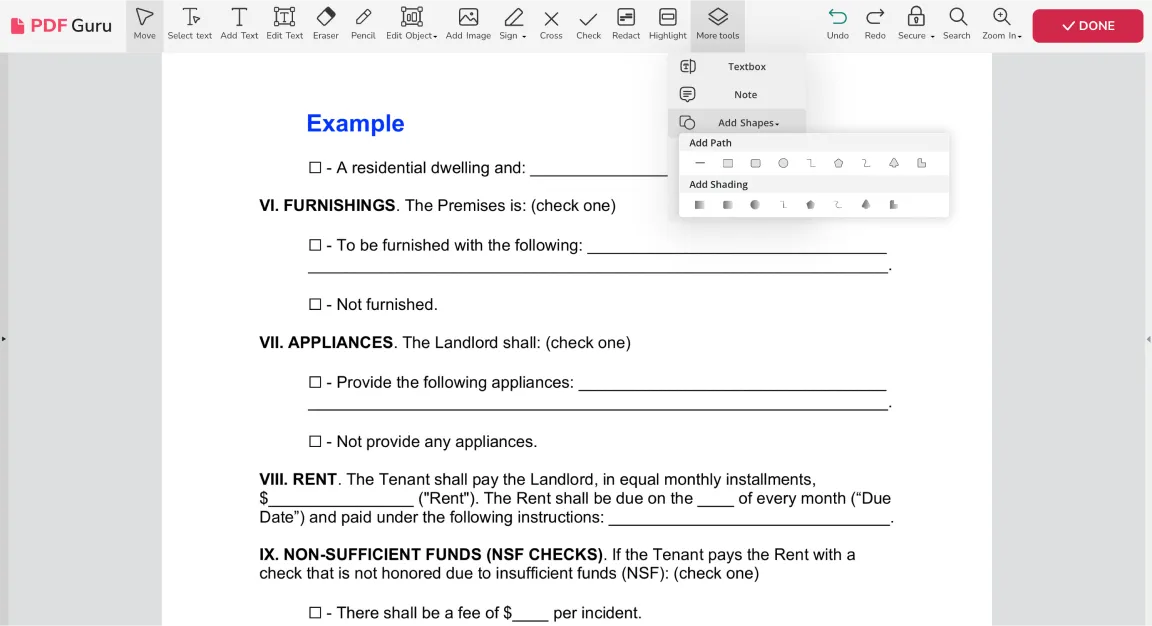Click the Highlight tool icon
Viewport: 1152px width, 626px height.
click(668, 24)
